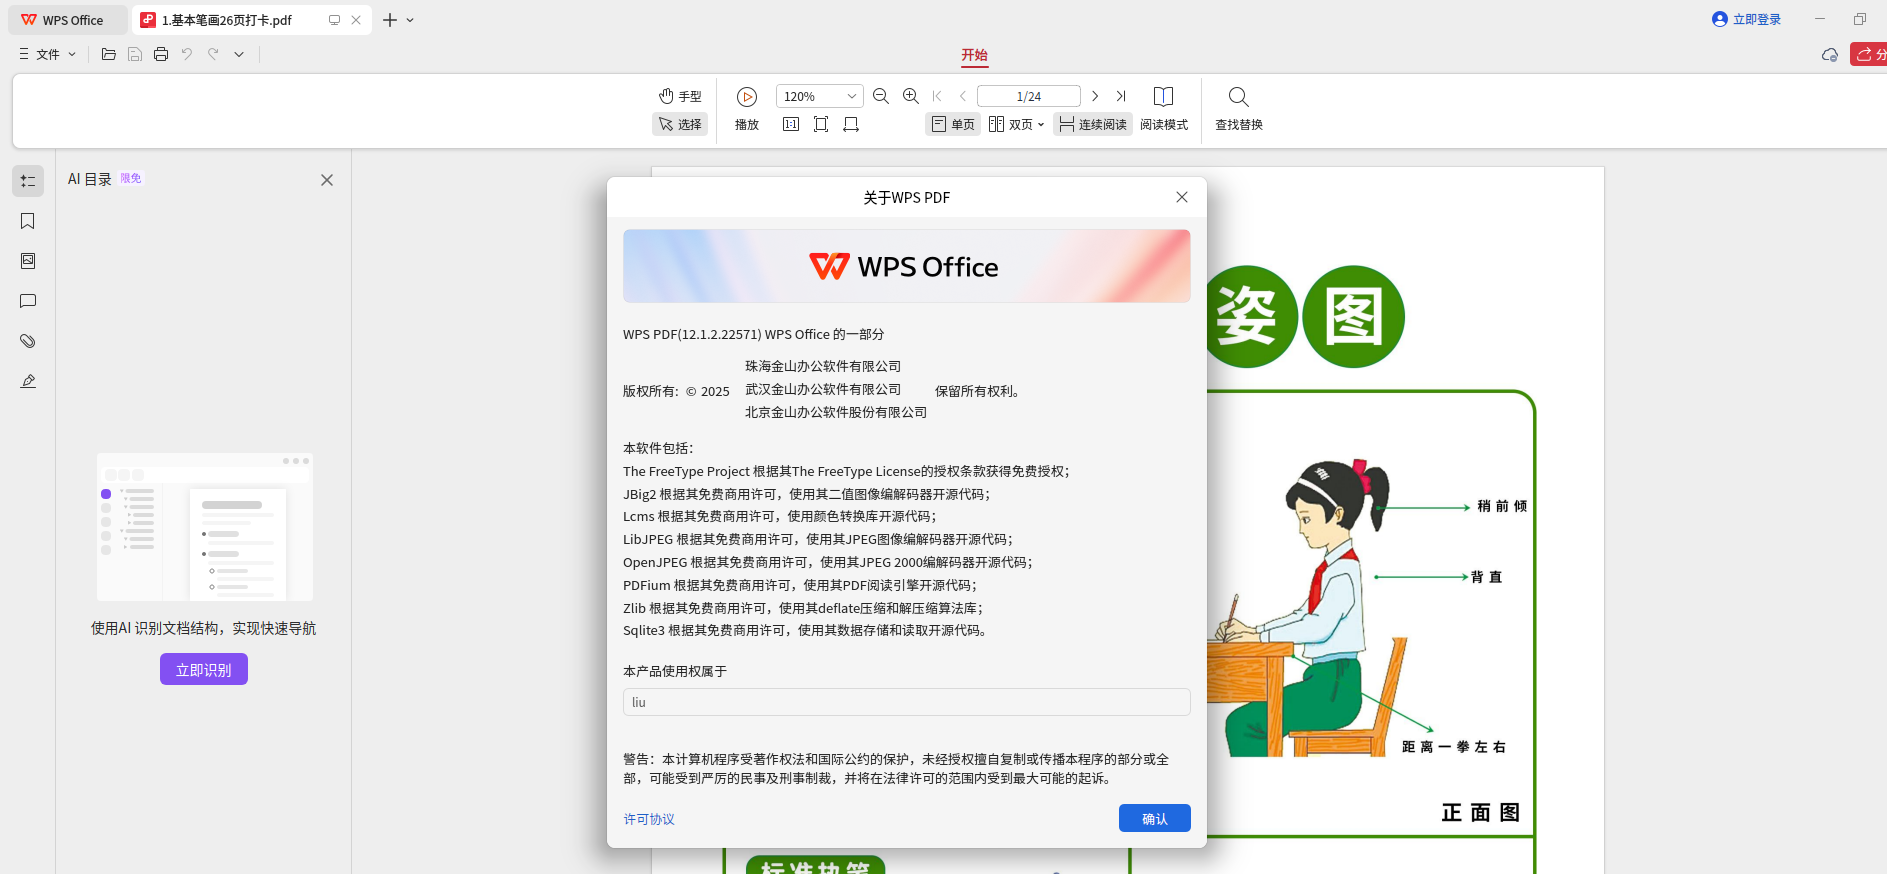Jump to first page arrow
Screen dimensions: 1887x874
pyautogui.click(x=937, y=96)
